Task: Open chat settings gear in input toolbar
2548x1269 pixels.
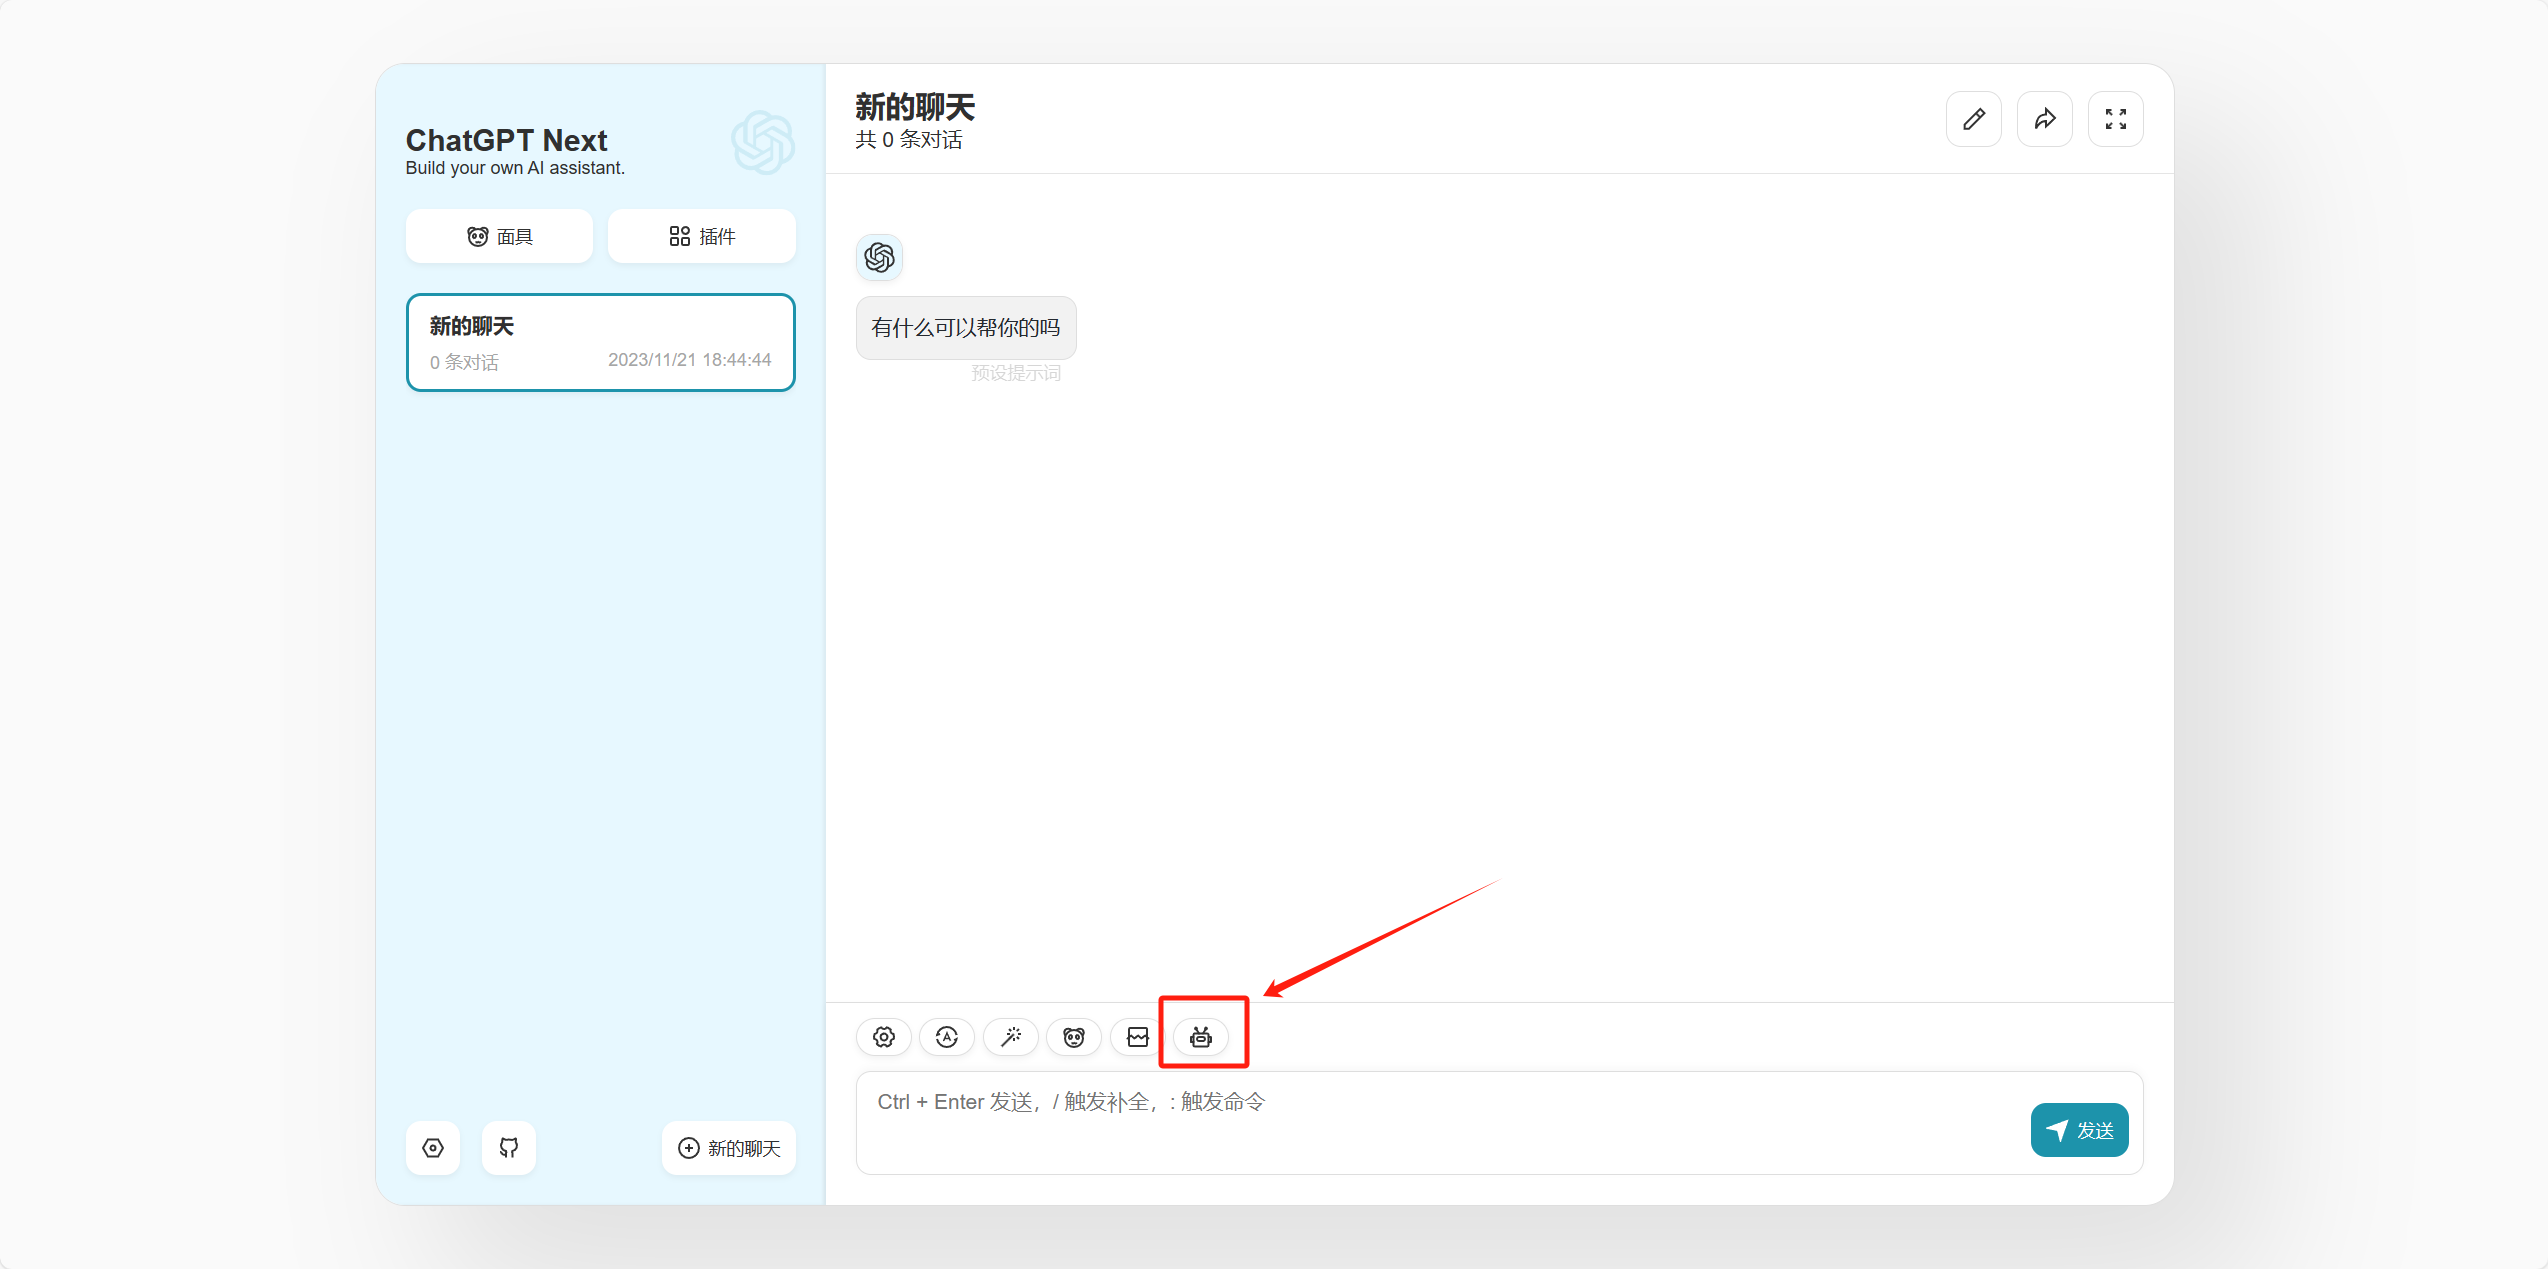Action: pyautogui.click(x=883, y=1037)
